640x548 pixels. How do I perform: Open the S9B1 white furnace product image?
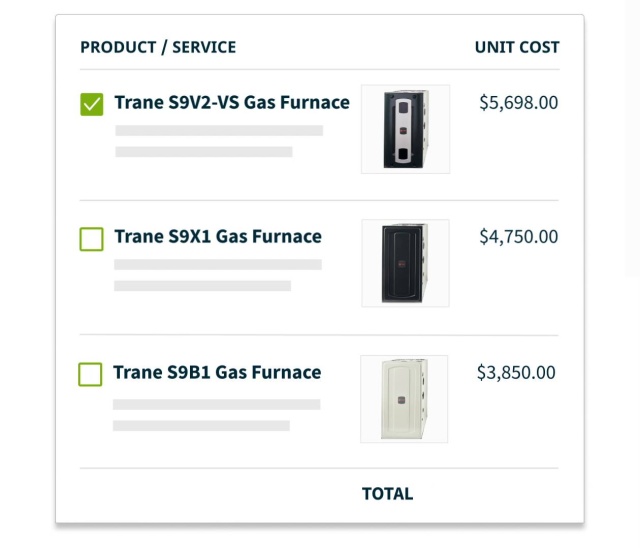tap(404, 399)
